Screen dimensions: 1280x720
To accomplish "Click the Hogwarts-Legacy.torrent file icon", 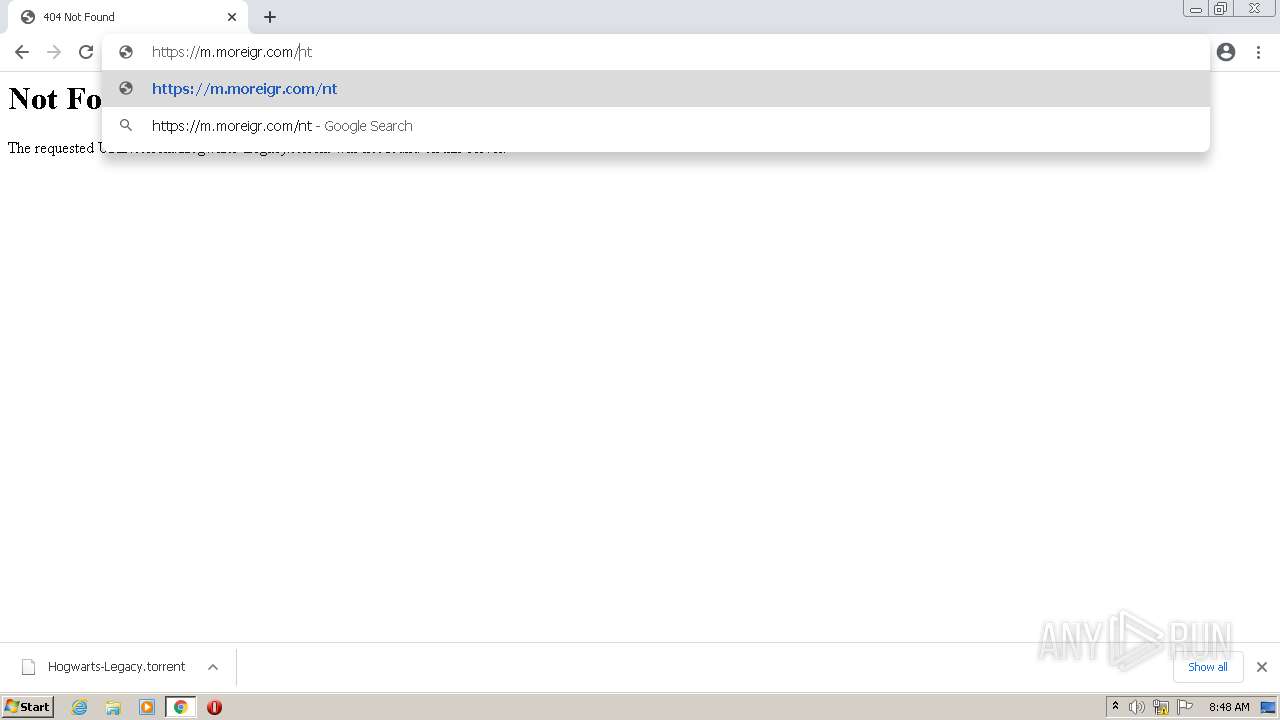I will (28, 667).
